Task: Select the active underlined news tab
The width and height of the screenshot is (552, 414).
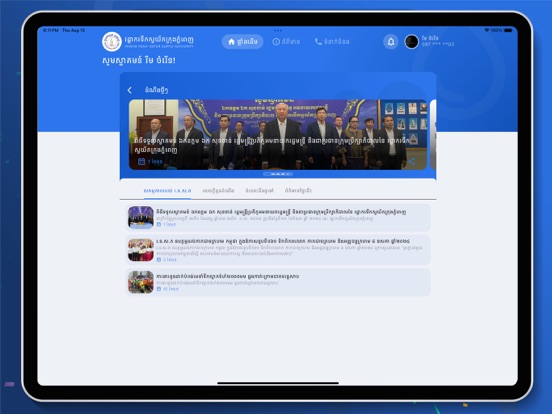Action: [167, 190]
